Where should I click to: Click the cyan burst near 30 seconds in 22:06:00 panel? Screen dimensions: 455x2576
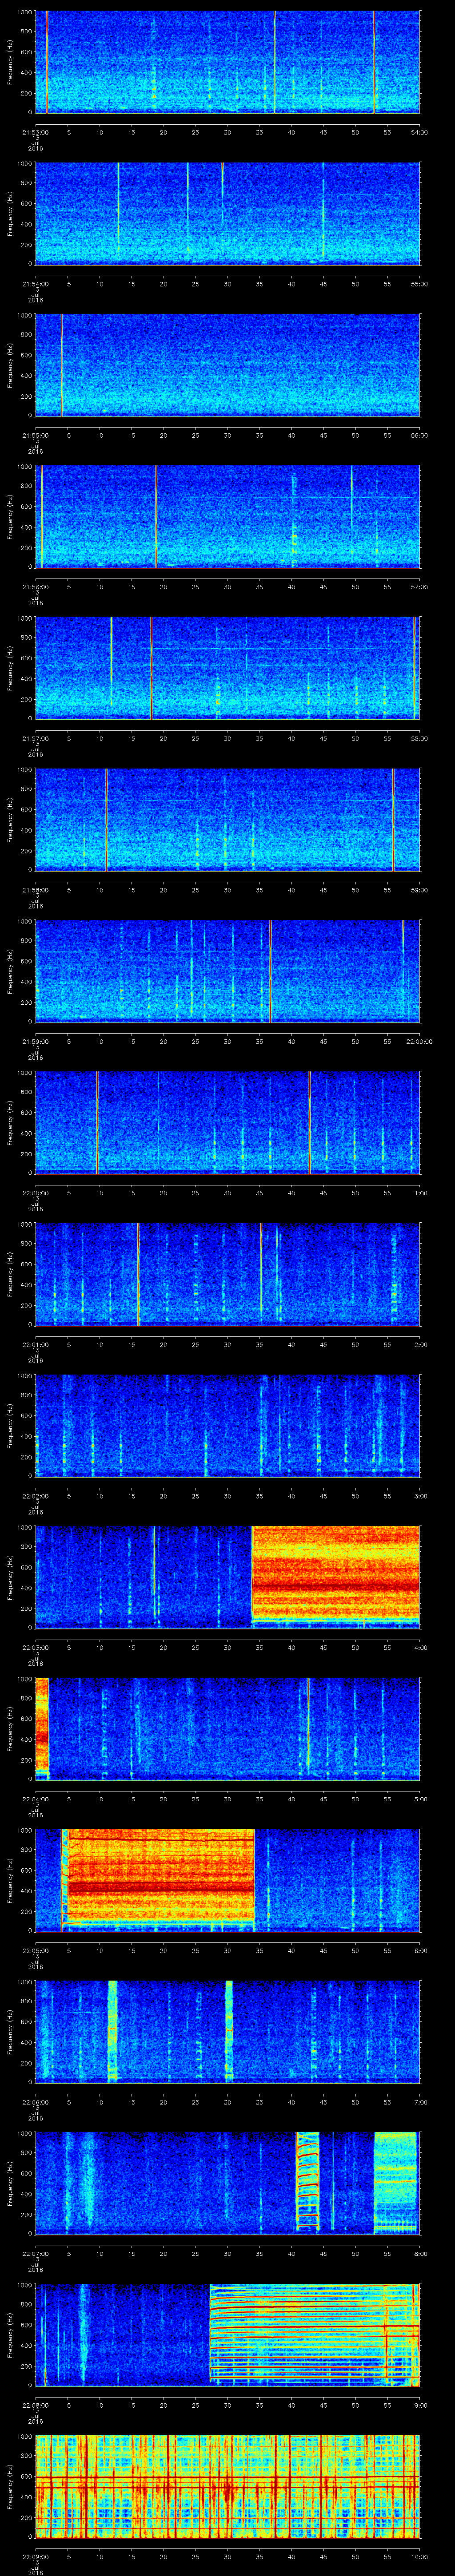[x=229, y=2031]
